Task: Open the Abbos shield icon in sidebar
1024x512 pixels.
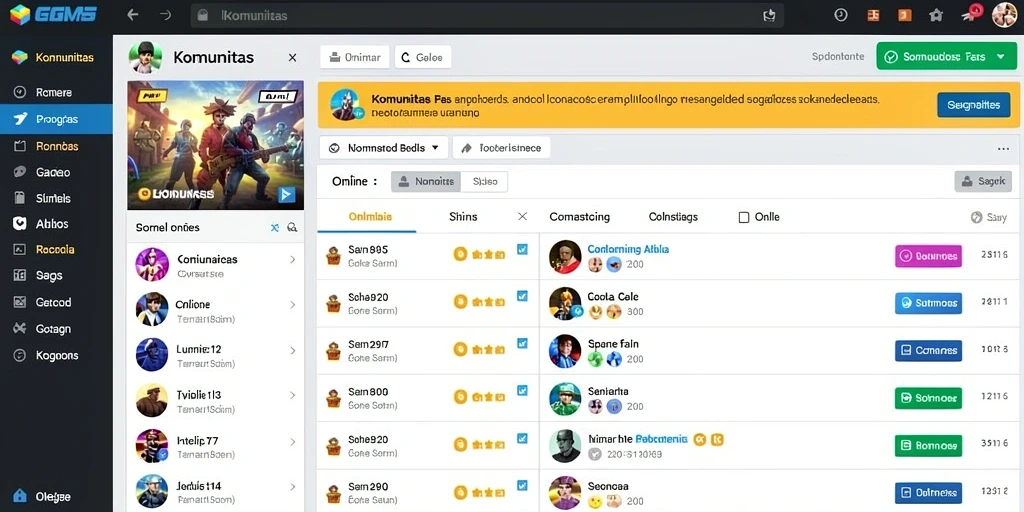Action: [x=20, y=223]
